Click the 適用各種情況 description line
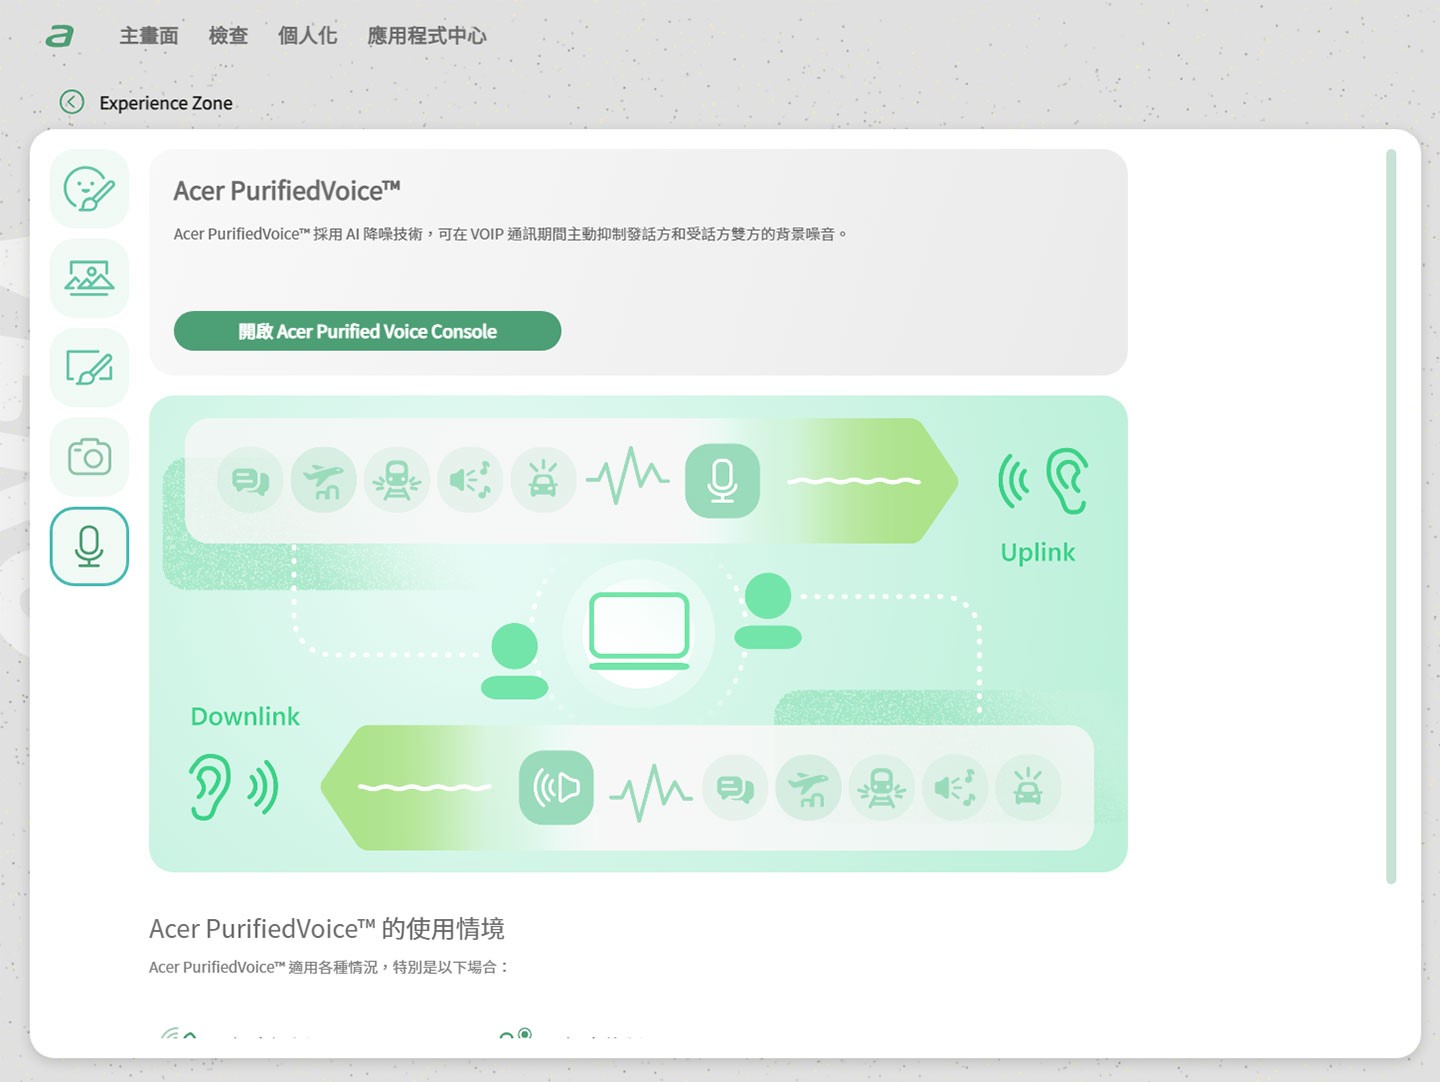 (329, 967)
